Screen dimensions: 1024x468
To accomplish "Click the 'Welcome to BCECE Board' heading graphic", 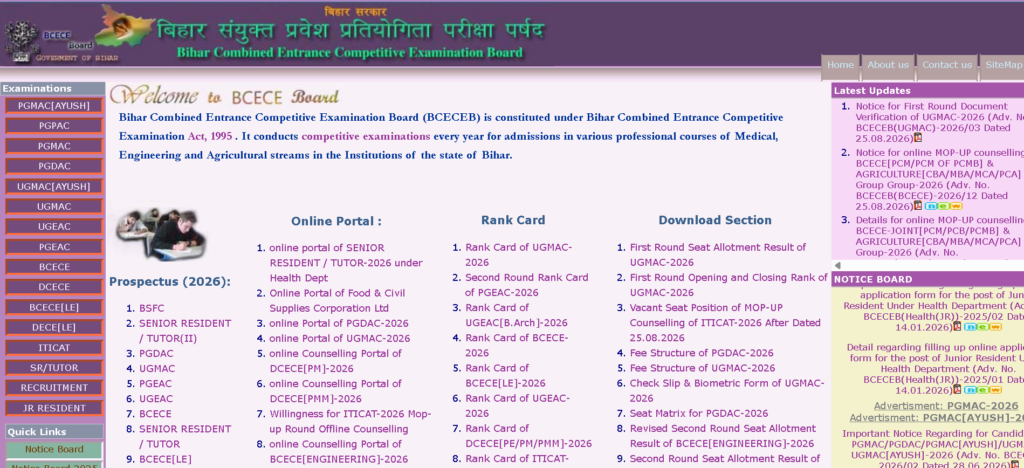I will [224, 96].
